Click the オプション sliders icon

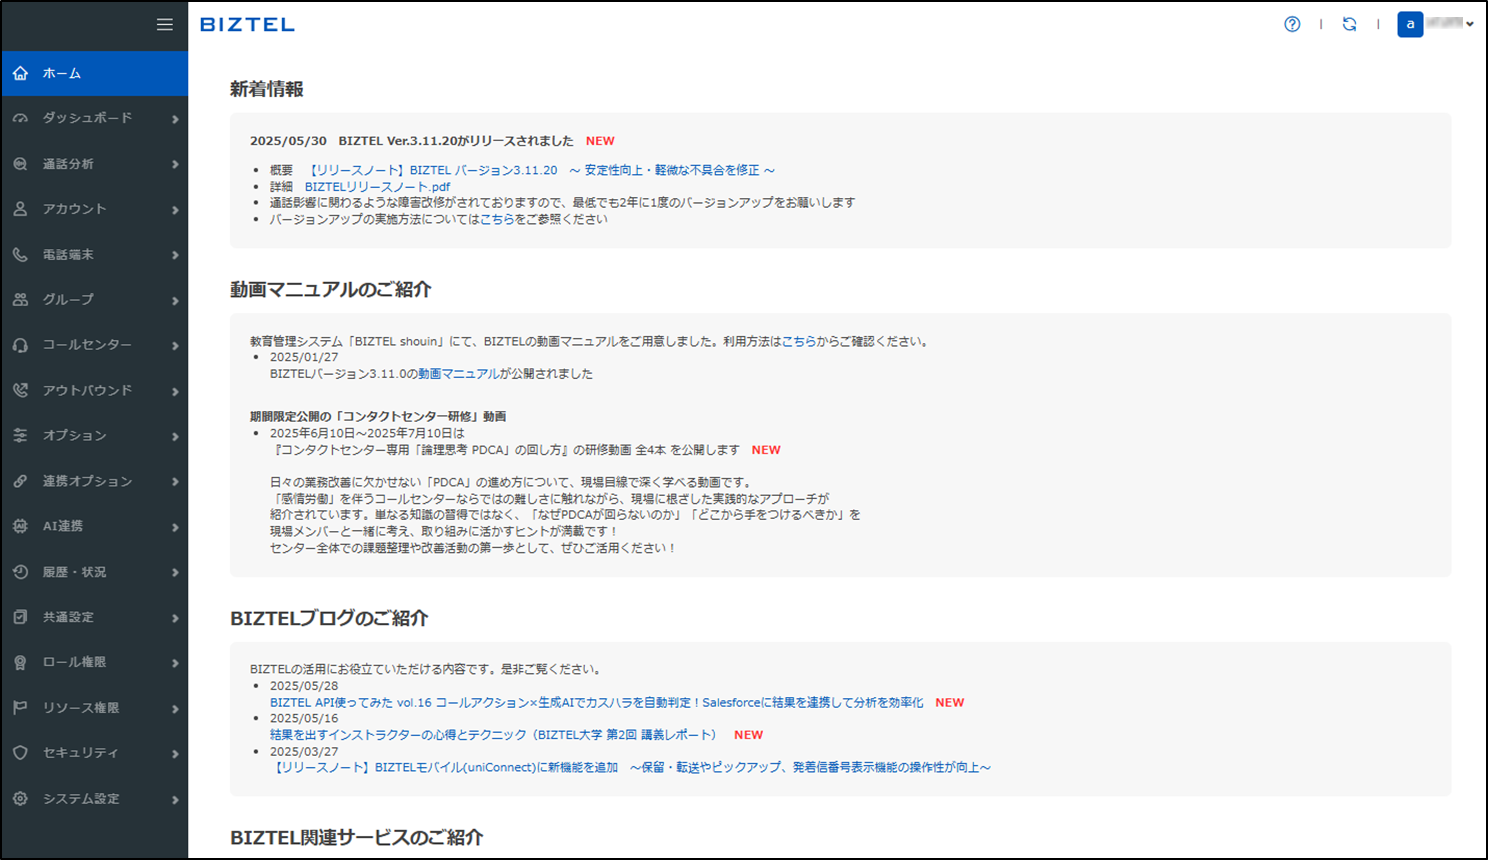20,435
